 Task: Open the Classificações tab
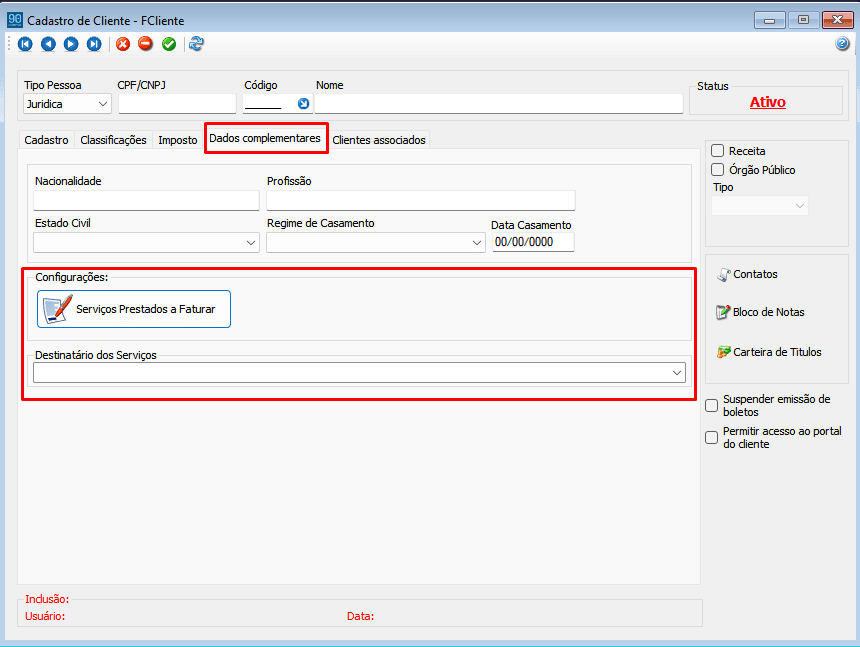point(114,140)
